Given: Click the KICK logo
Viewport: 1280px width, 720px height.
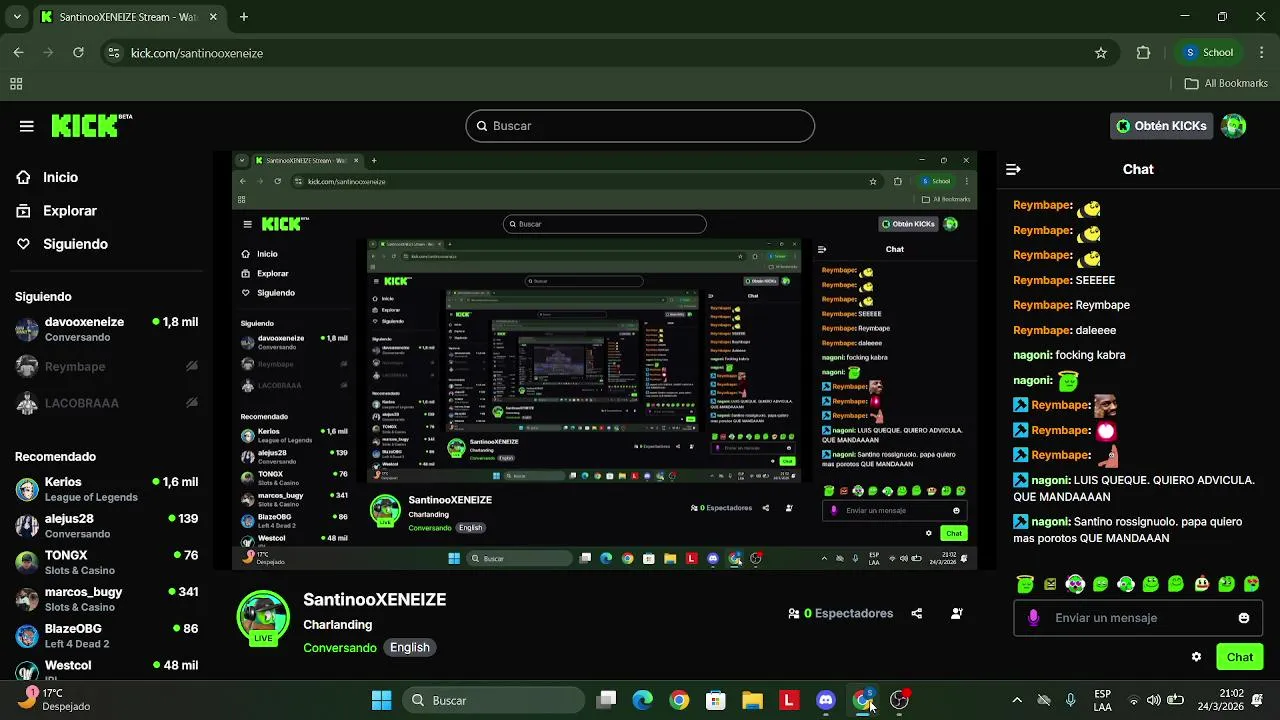Looking at the screenshot, I should 90,125.
